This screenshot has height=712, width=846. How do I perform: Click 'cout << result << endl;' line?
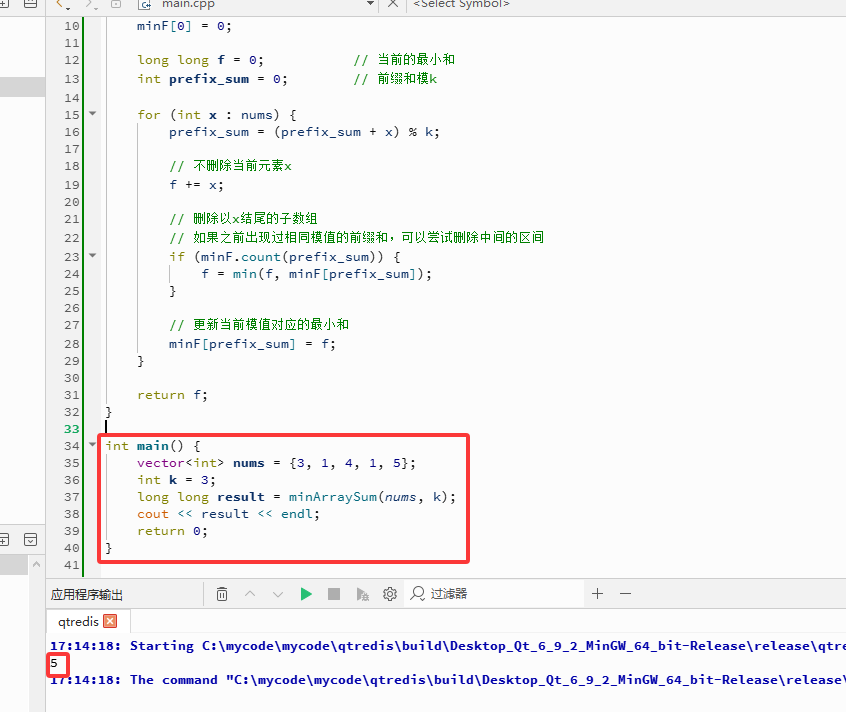click(228, 514)
